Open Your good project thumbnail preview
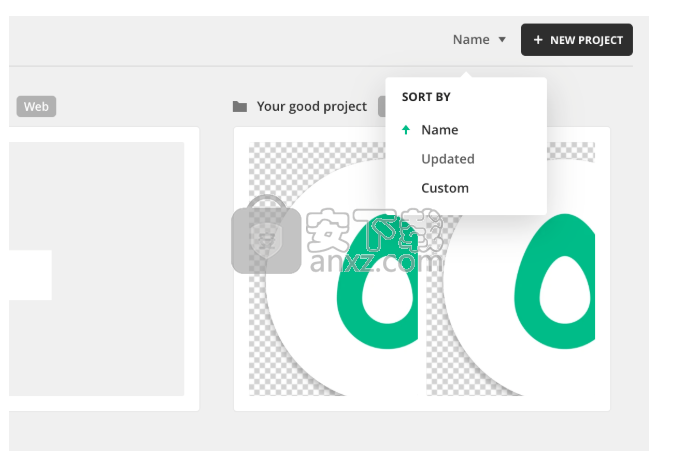678x472 pixels. pos(422,269)
